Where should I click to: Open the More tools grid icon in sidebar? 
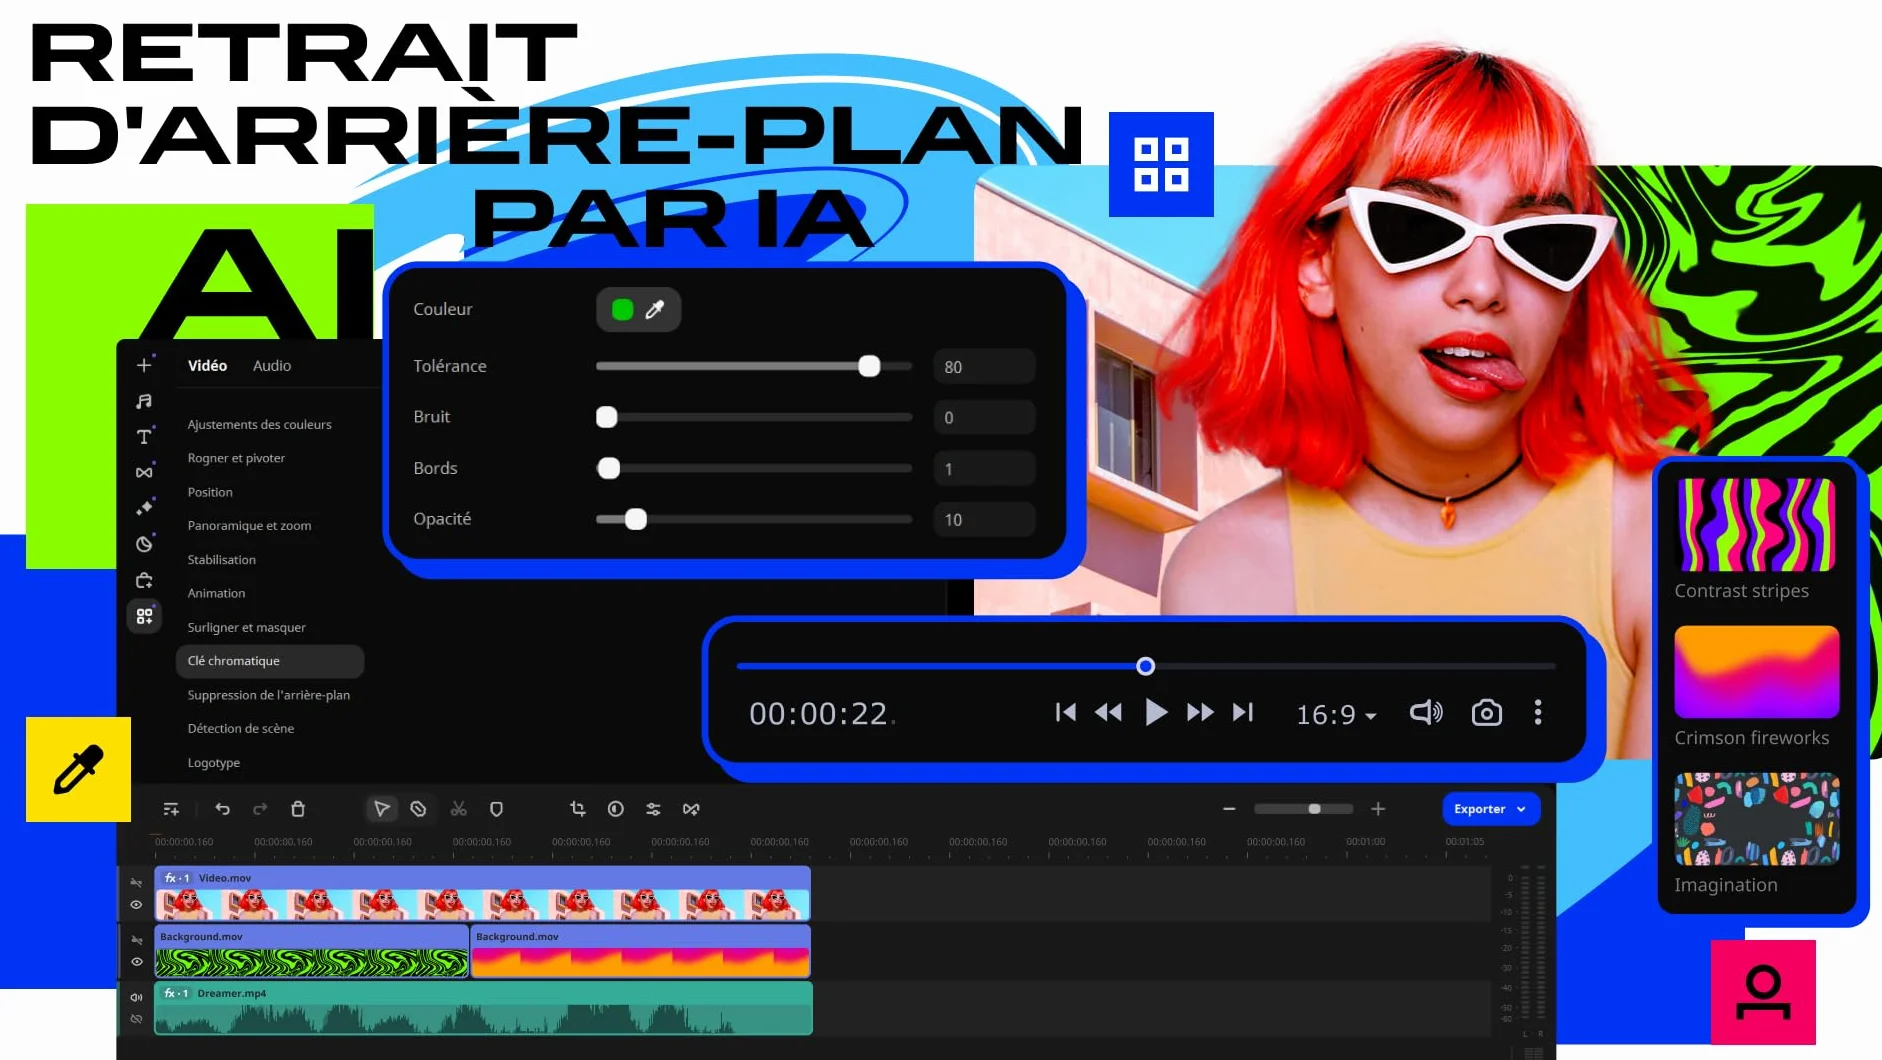pos(144,616)
